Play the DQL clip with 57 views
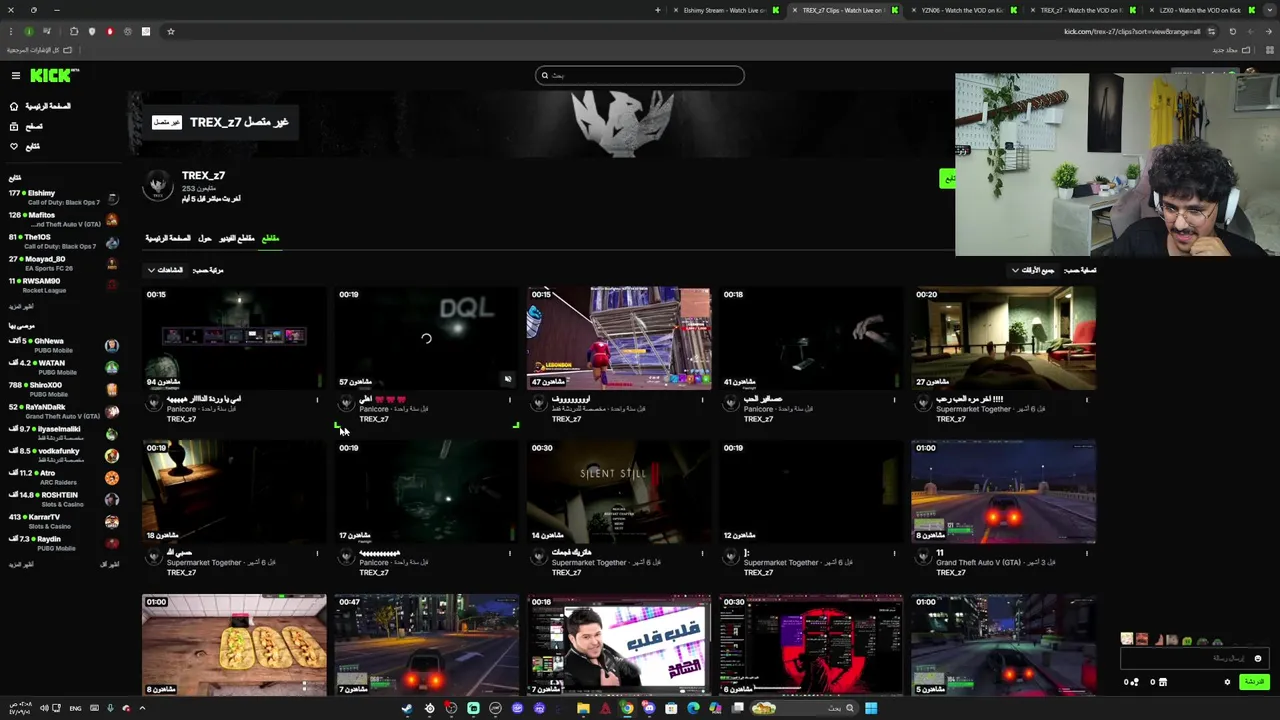Screen dimensions: 1280x720 tap(426, 338)
